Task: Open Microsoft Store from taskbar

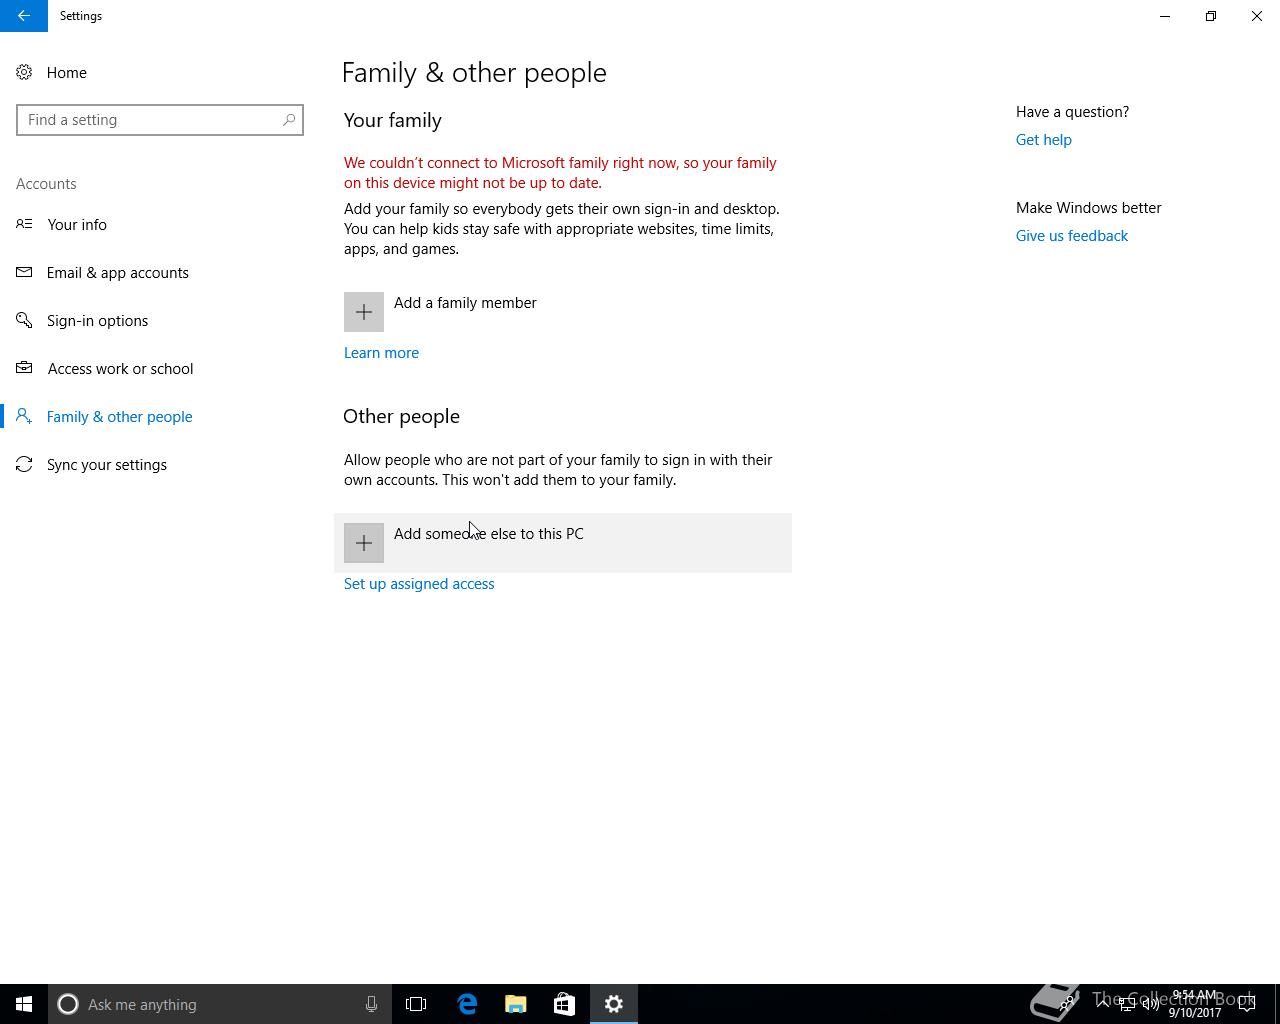Action: point(564,1004)
